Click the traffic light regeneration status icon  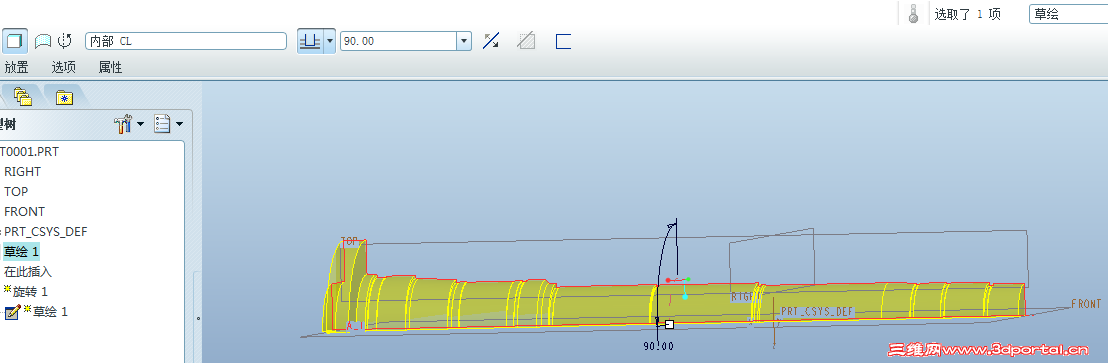pyautogui.click(x=914, y=13)
